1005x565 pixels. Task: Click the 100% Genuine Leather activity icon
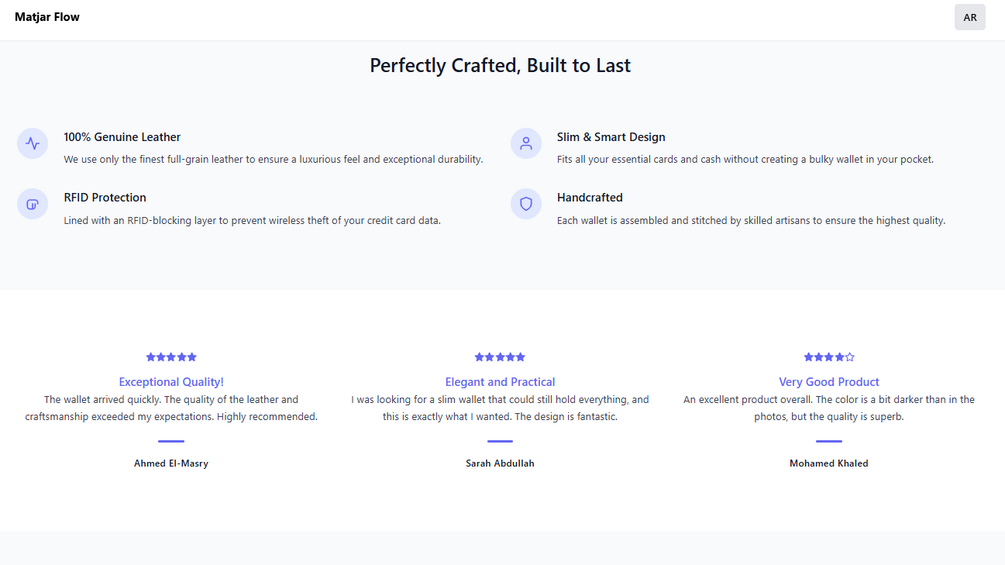[x=33, y=143]
